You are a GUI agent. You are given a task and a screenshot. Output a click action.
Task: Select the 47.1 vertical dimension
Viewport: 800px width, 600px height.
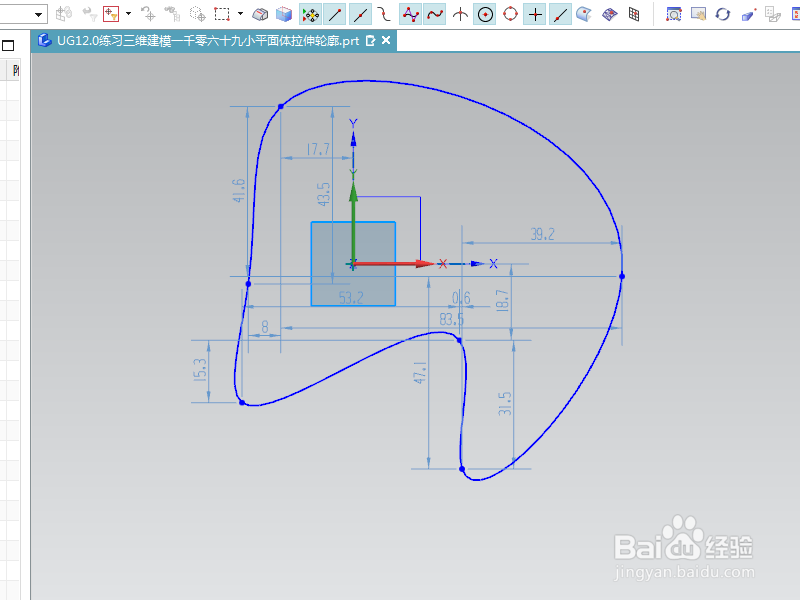coord(420,372)
